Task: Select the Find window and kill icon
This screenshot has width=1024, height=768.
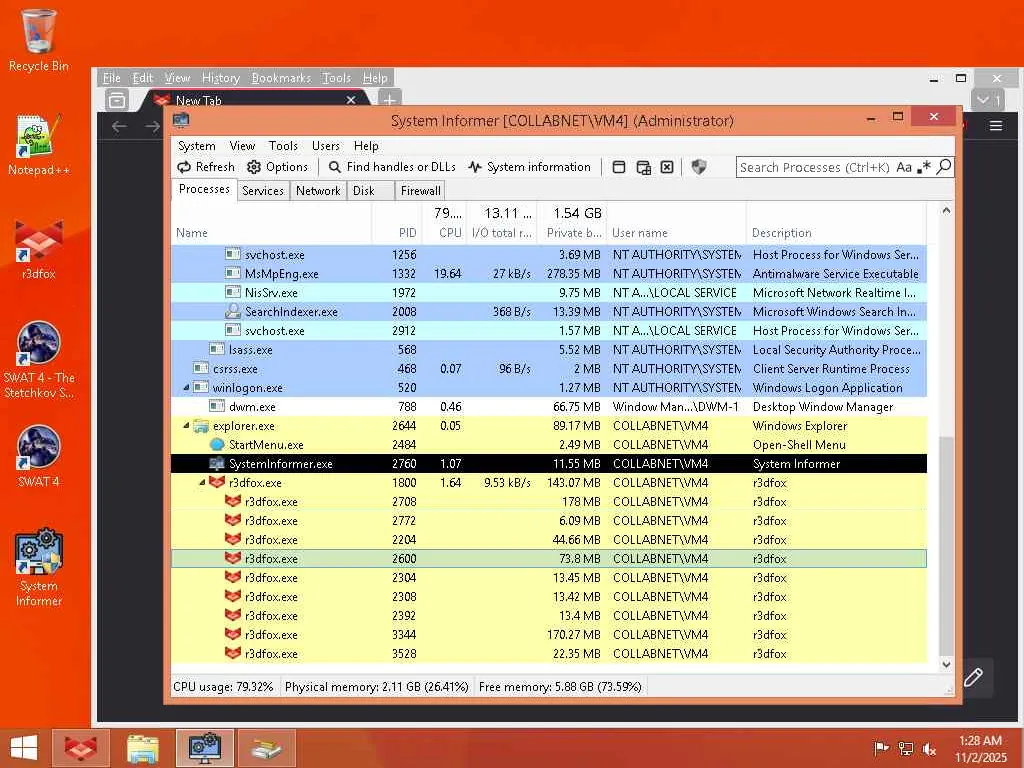Action: tap(667, 167)
